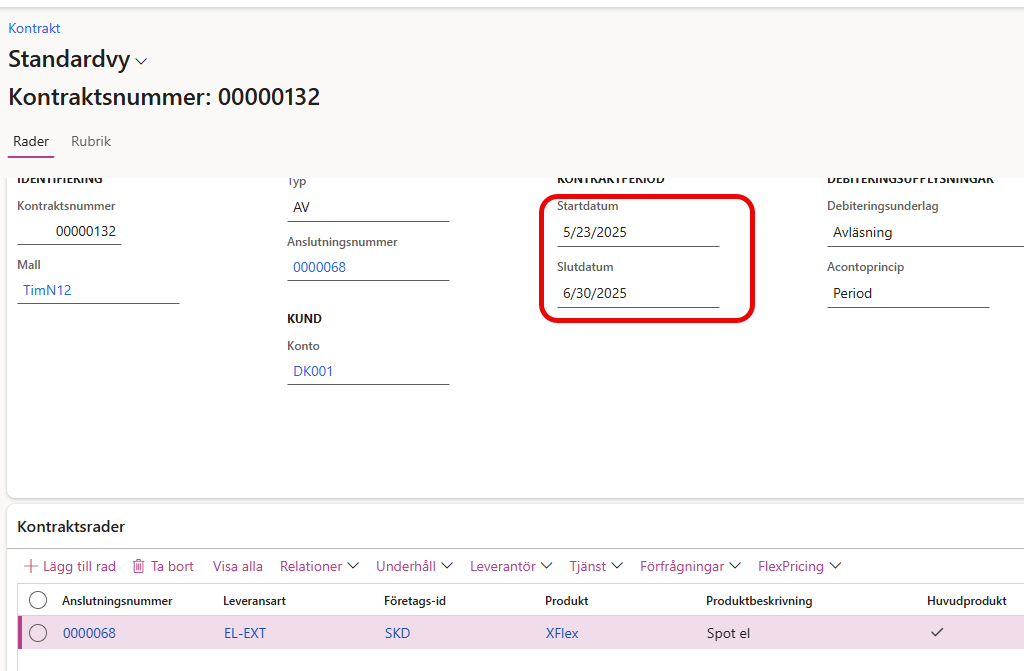Viewport: 1024px width, 671px height.
Task: Click the trash icon for Ta bort
Action: [139, 566]
